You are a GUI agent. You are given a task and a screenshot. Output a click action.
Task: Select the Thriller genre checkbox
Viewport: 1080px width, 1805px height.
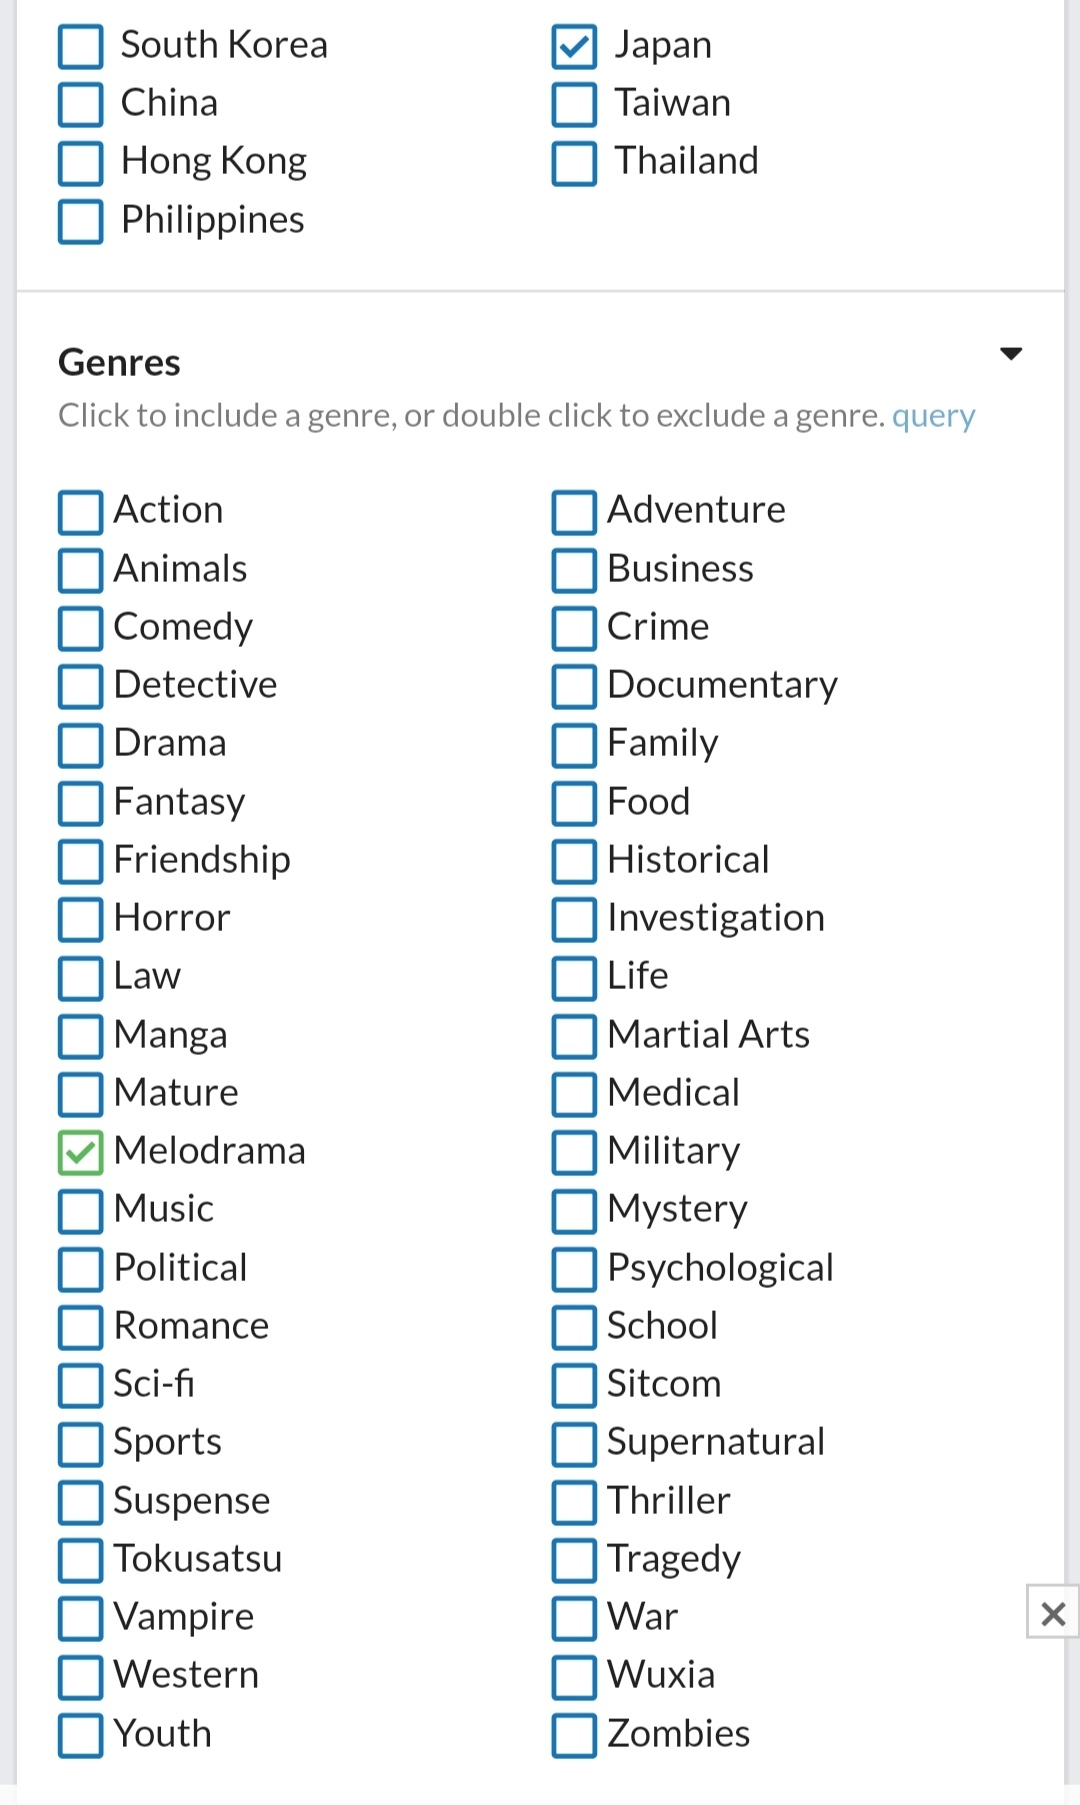pos(574,1502)
